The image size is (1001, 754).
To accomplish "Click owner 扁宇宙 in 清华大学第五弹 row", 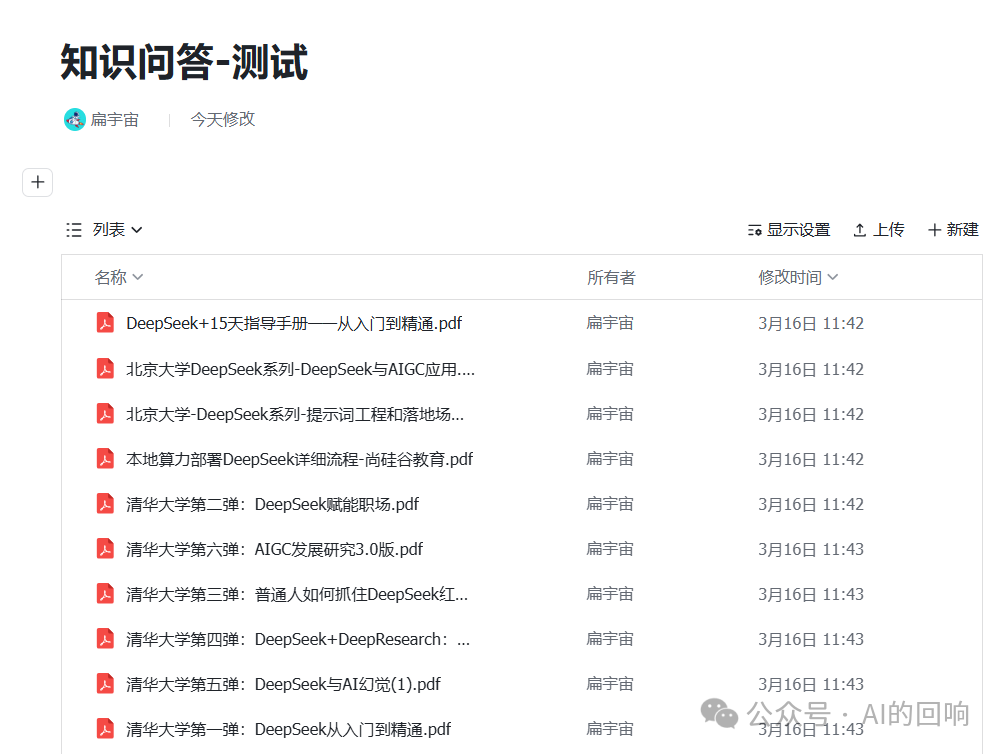I will tap(610, 684).
